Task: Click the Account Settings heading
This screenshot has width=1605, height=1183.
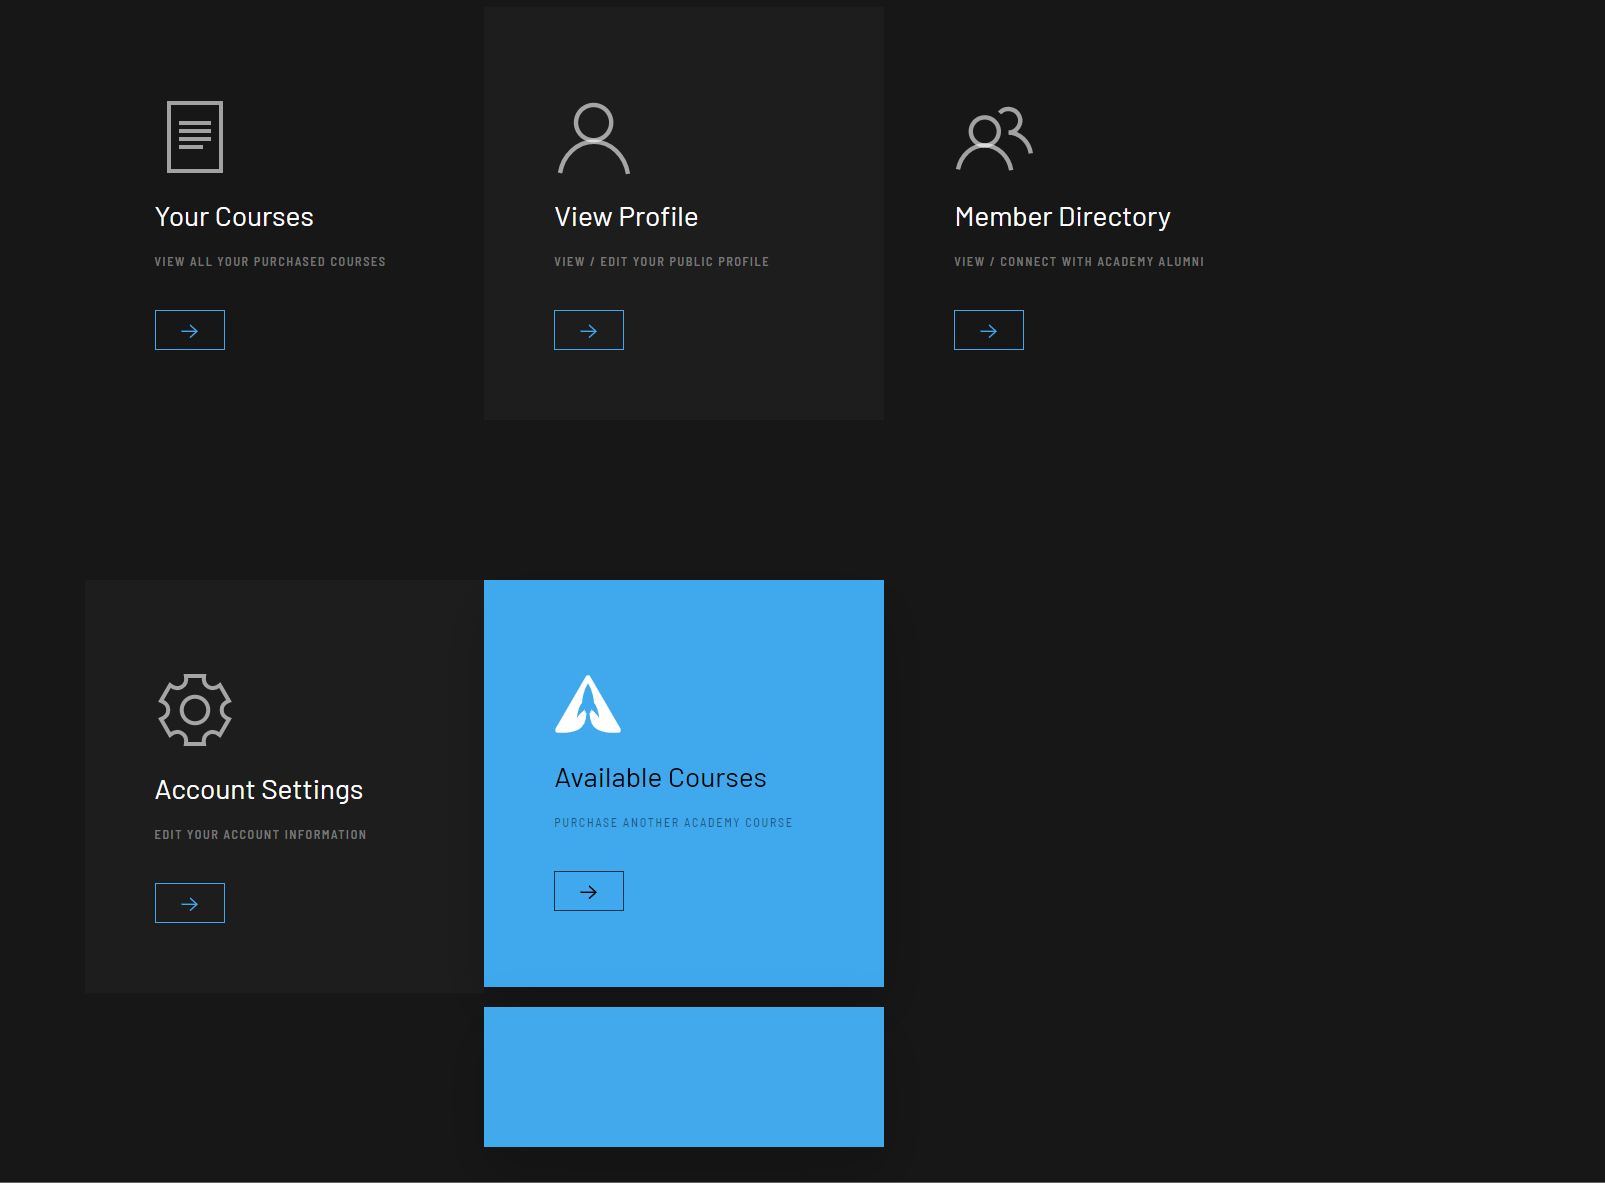Action: click(x=259, y=790)
